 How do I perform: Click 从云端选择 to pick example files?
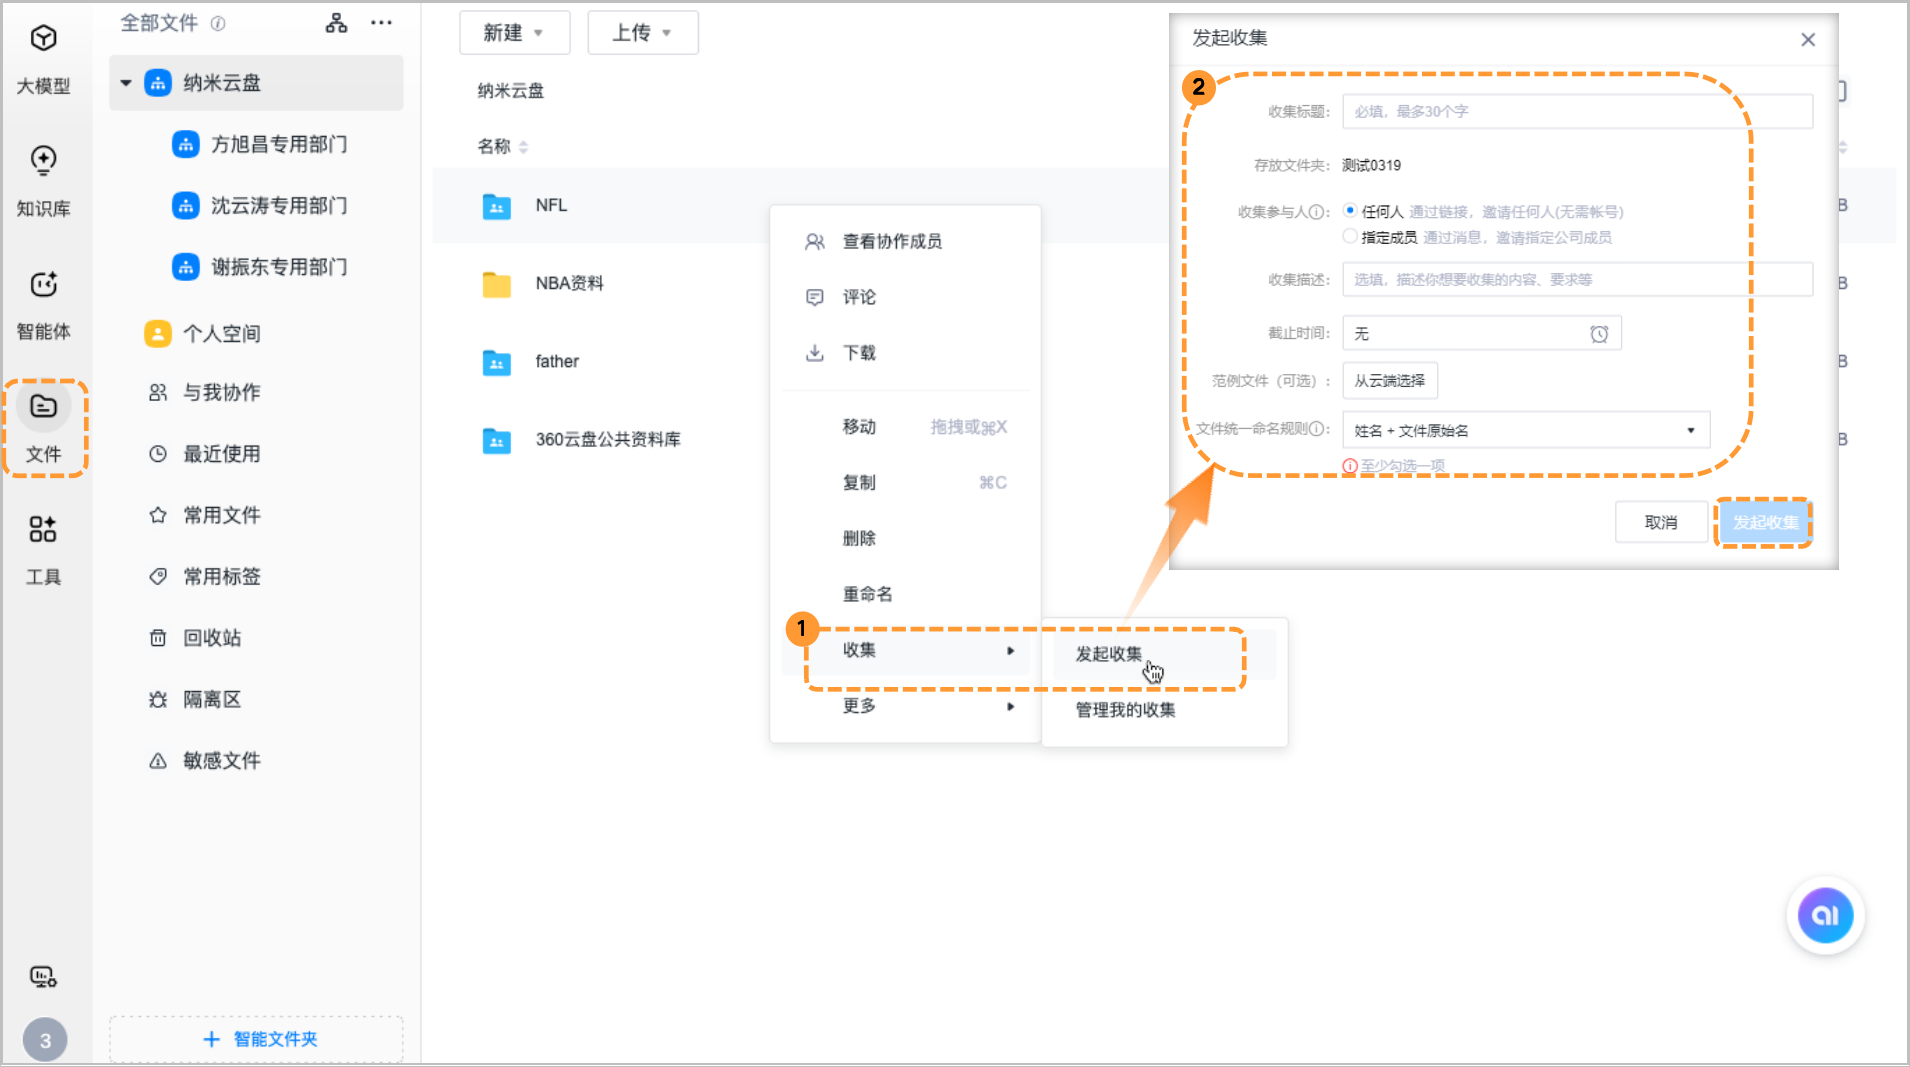(x=1390, y=380)
